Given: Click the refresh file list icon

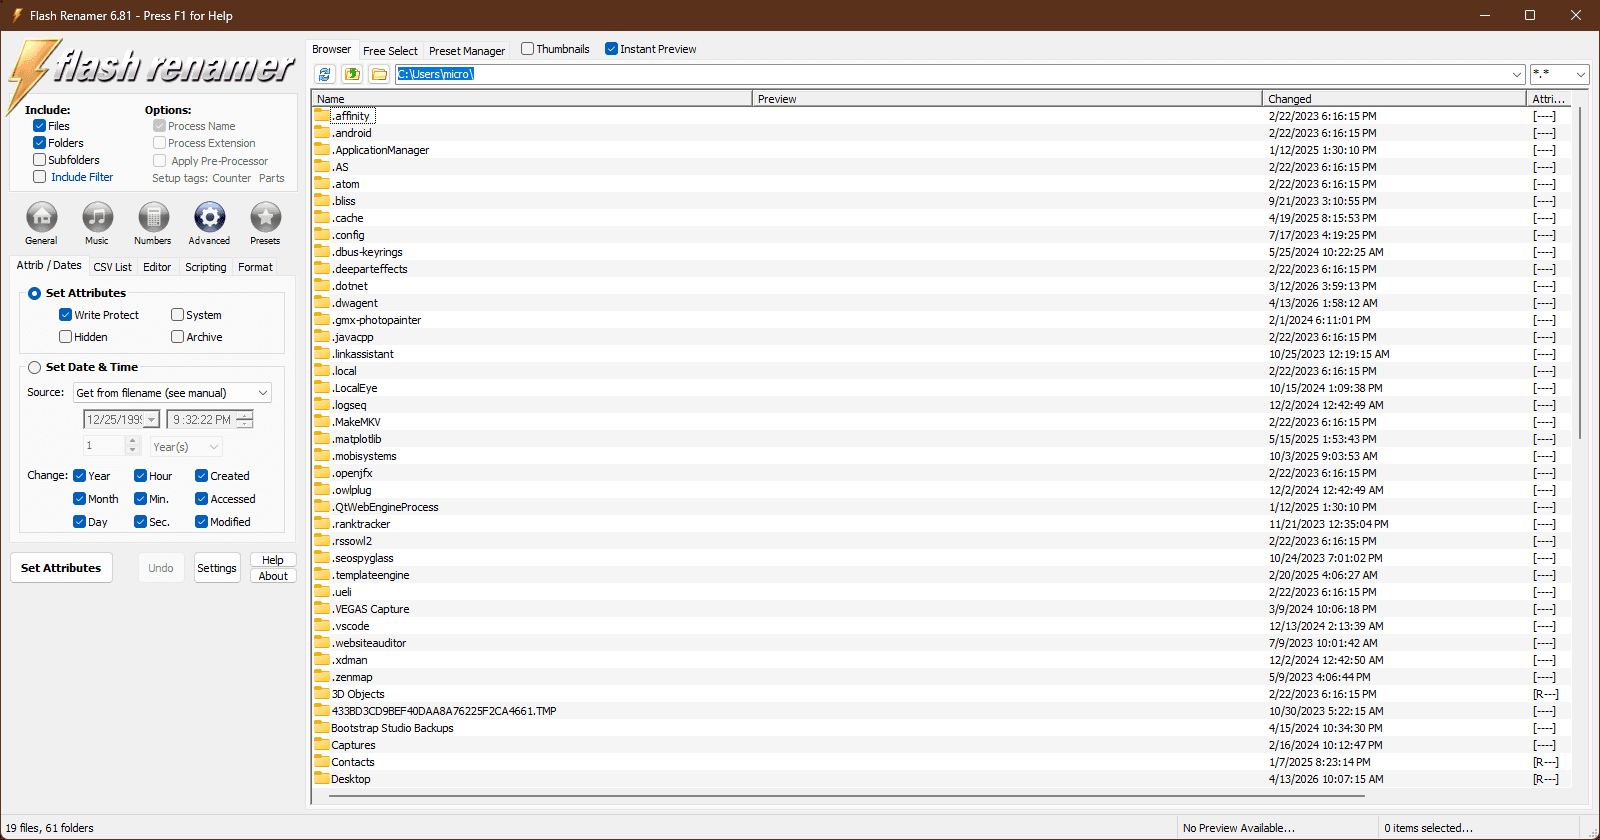Looking at the screenshot, I should (324, 74).
